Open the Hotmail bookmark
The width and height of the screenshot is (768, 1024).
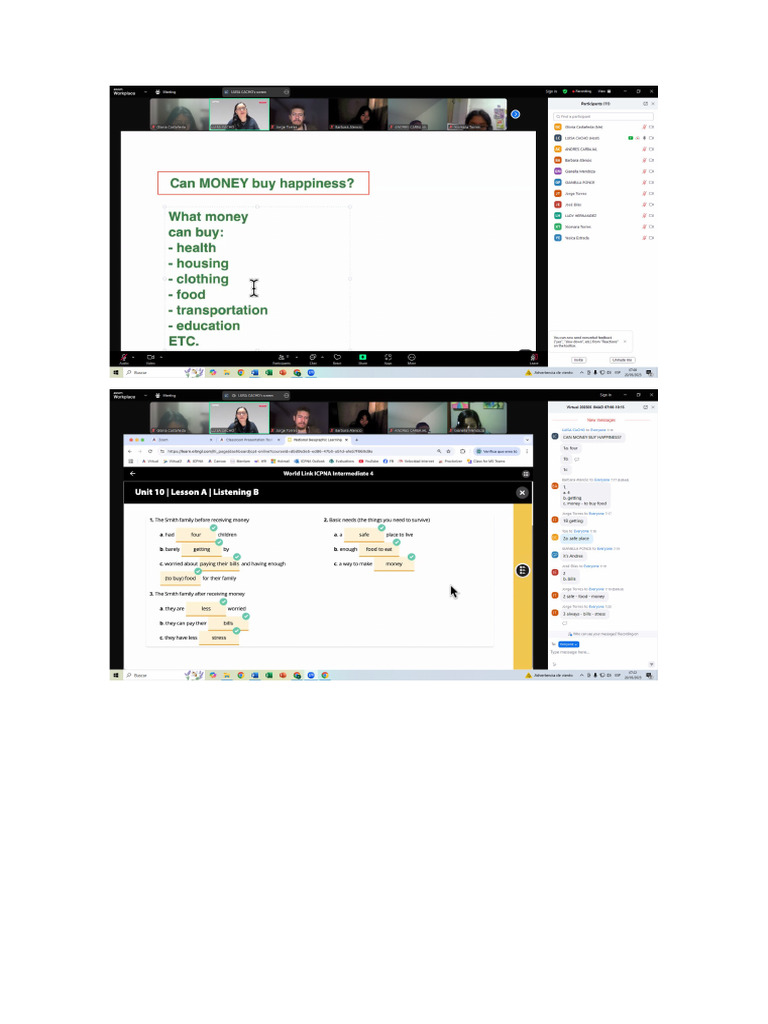(x=281, y=461)
